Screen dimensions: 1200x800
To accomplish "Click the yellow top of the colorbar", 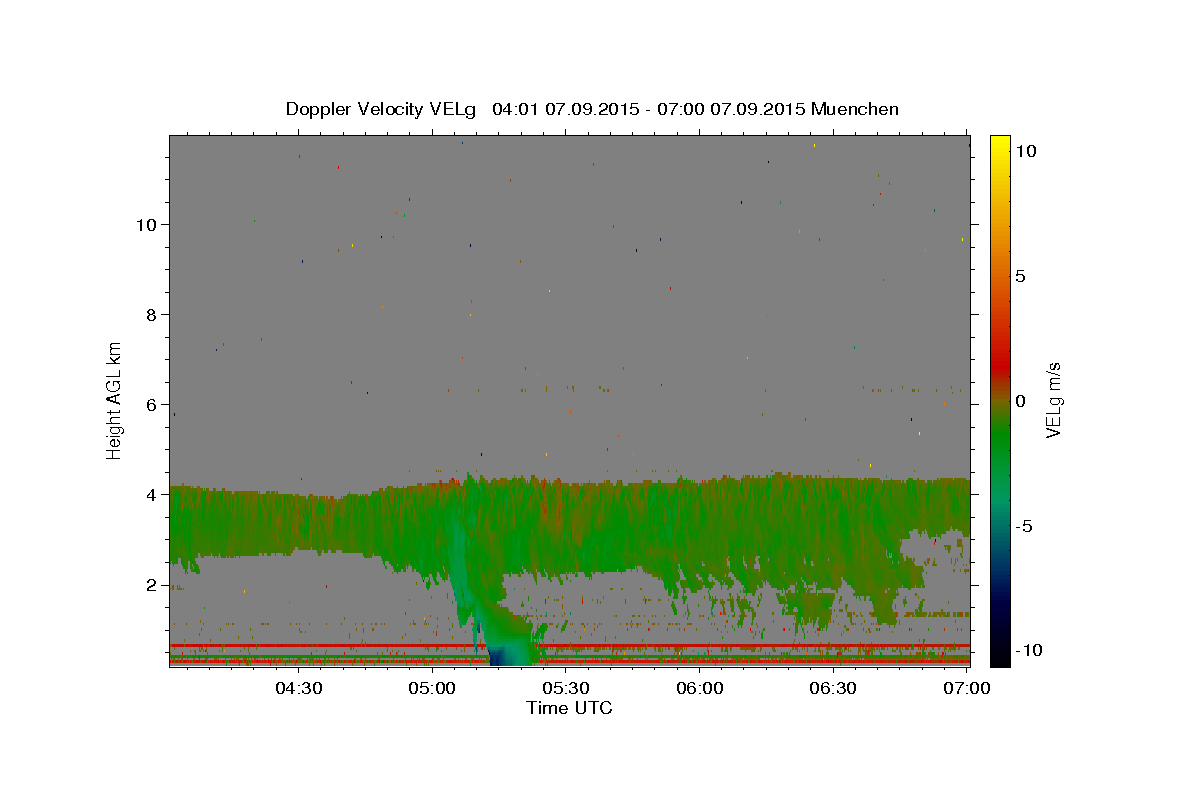I will pyautogui.click(x=999, y=145).
